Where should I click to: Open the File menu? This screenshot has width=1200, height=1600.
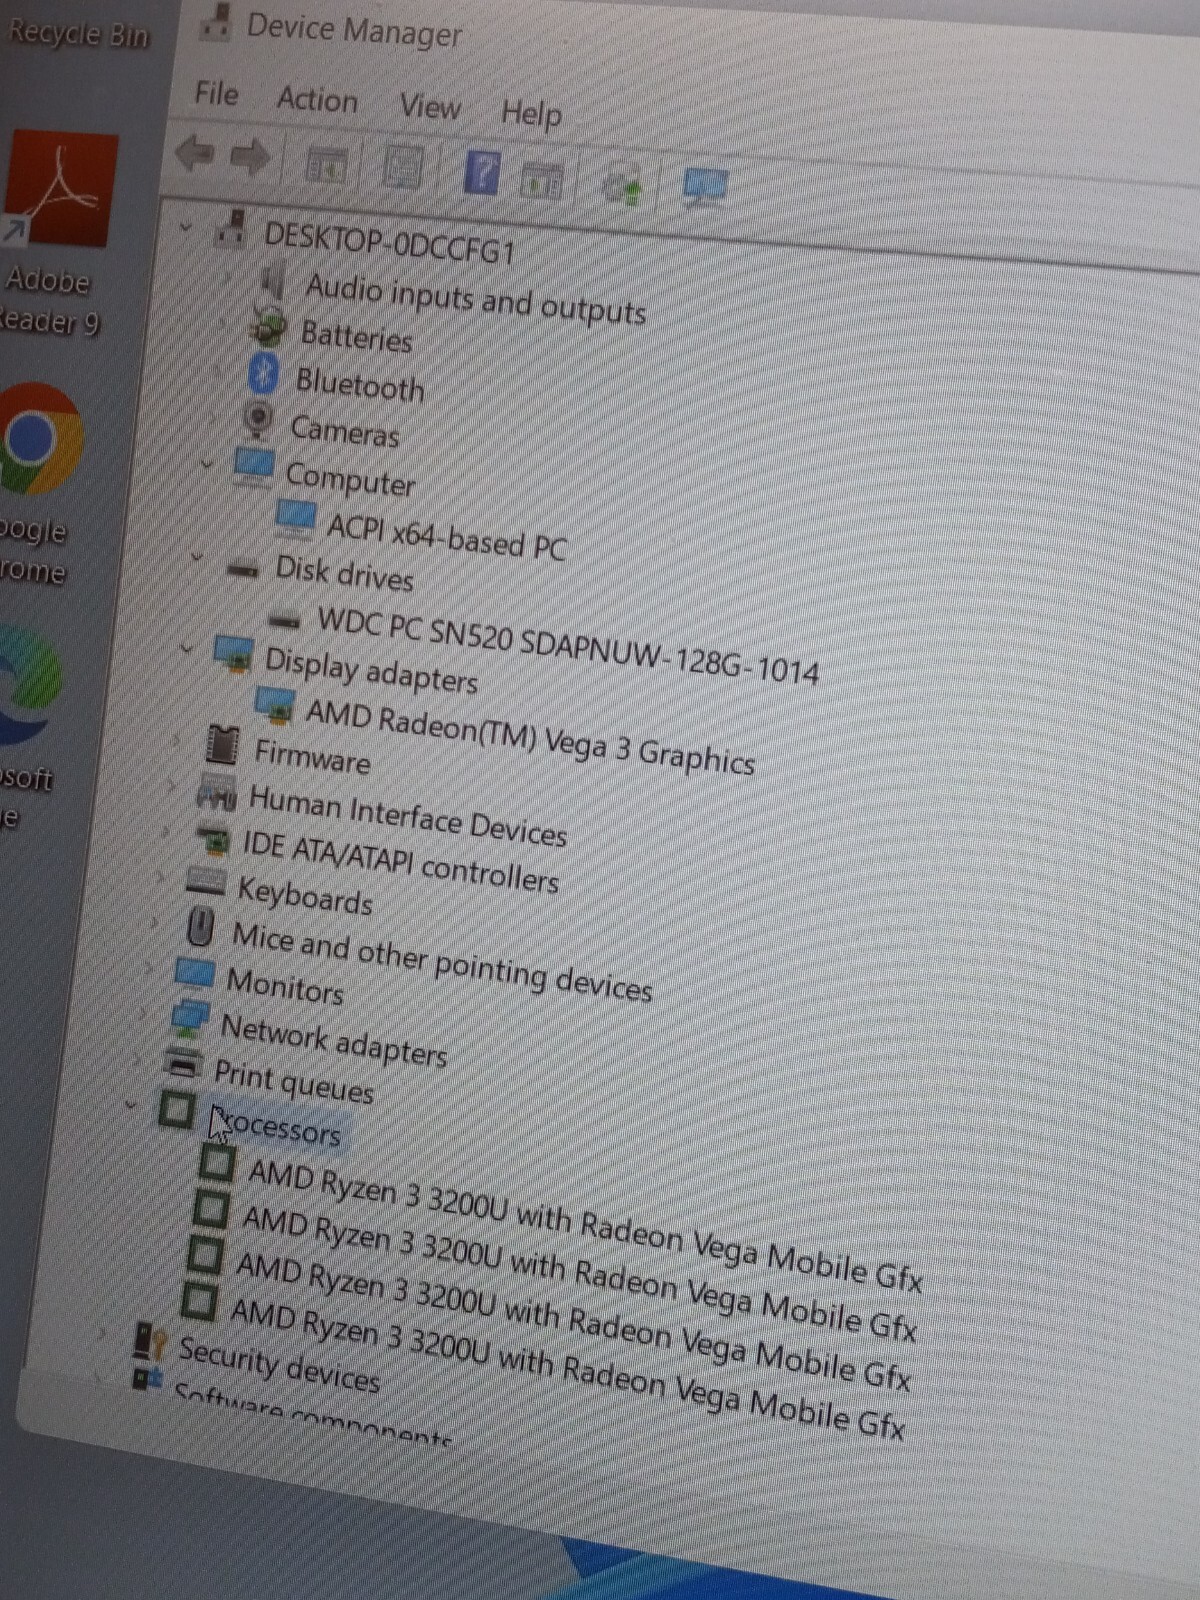click(217, 94)
